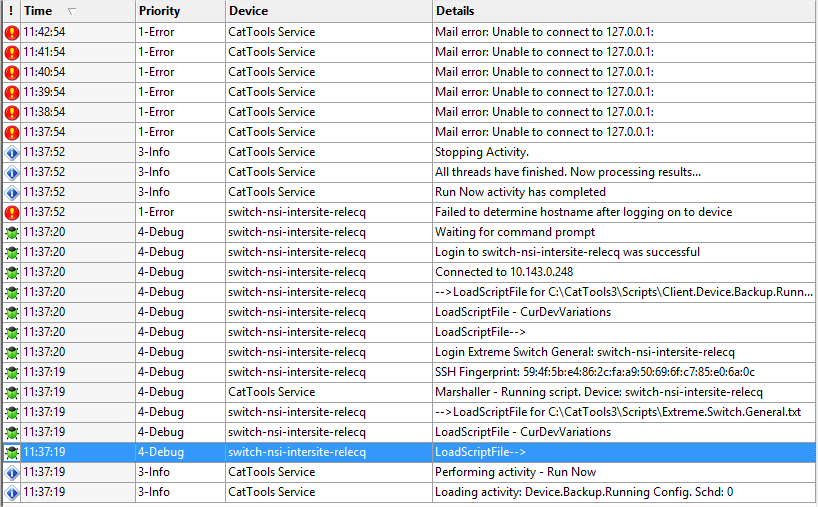Select the 11:42:54 time cell
The width and height of the screenshot is (818, 507).
pyautogui.click(x=78, y=32)
